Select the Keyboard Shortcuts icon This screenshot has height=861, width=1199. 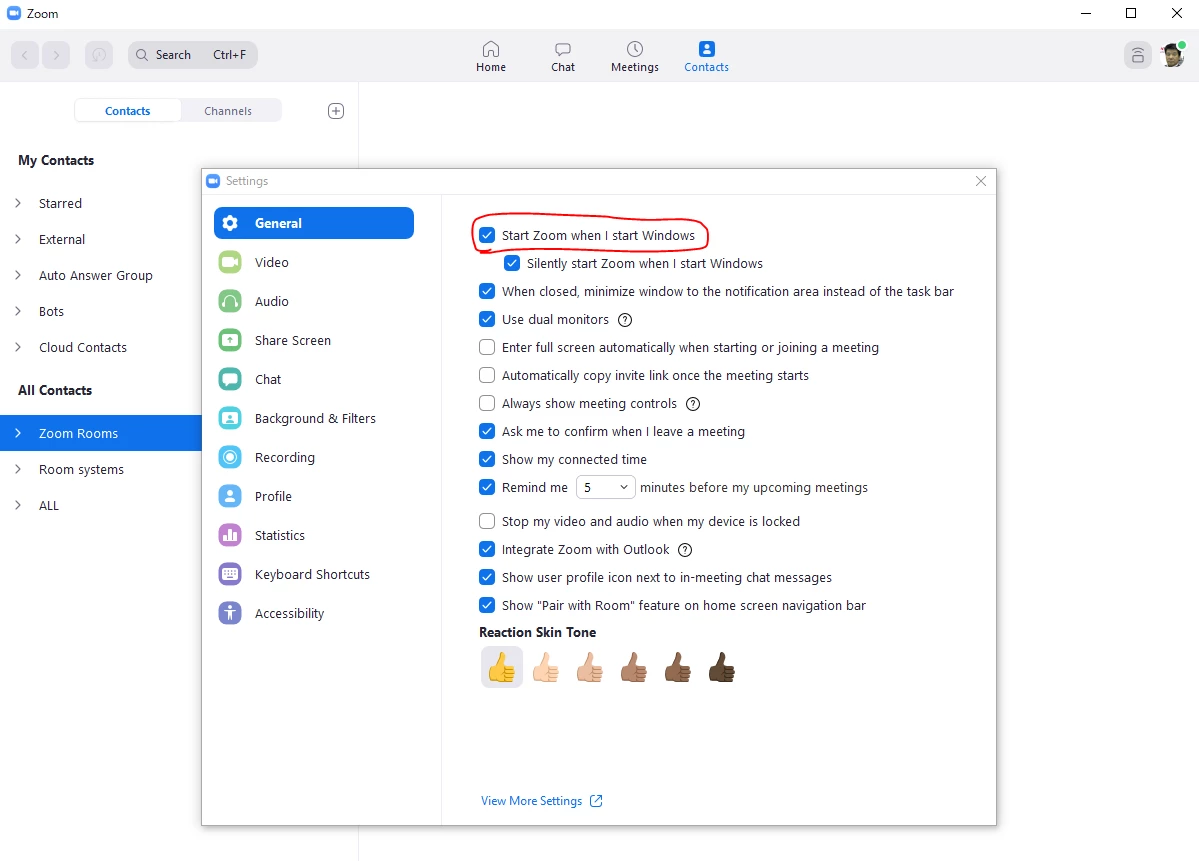click(x=230, y=574)
